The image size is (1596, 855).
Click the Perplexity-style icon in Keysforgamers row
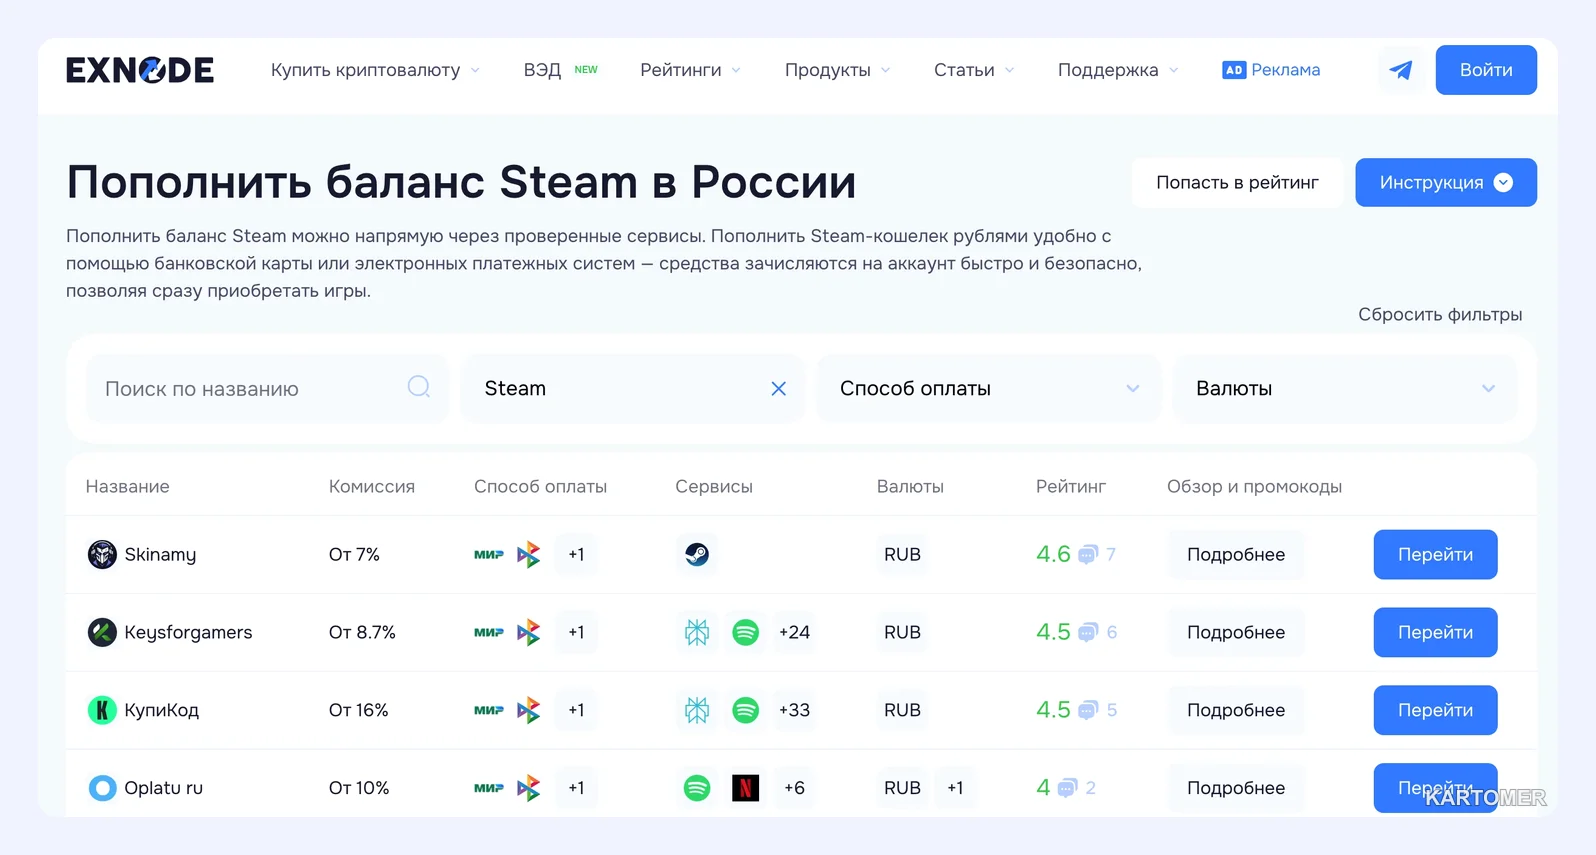click(697, 632)
